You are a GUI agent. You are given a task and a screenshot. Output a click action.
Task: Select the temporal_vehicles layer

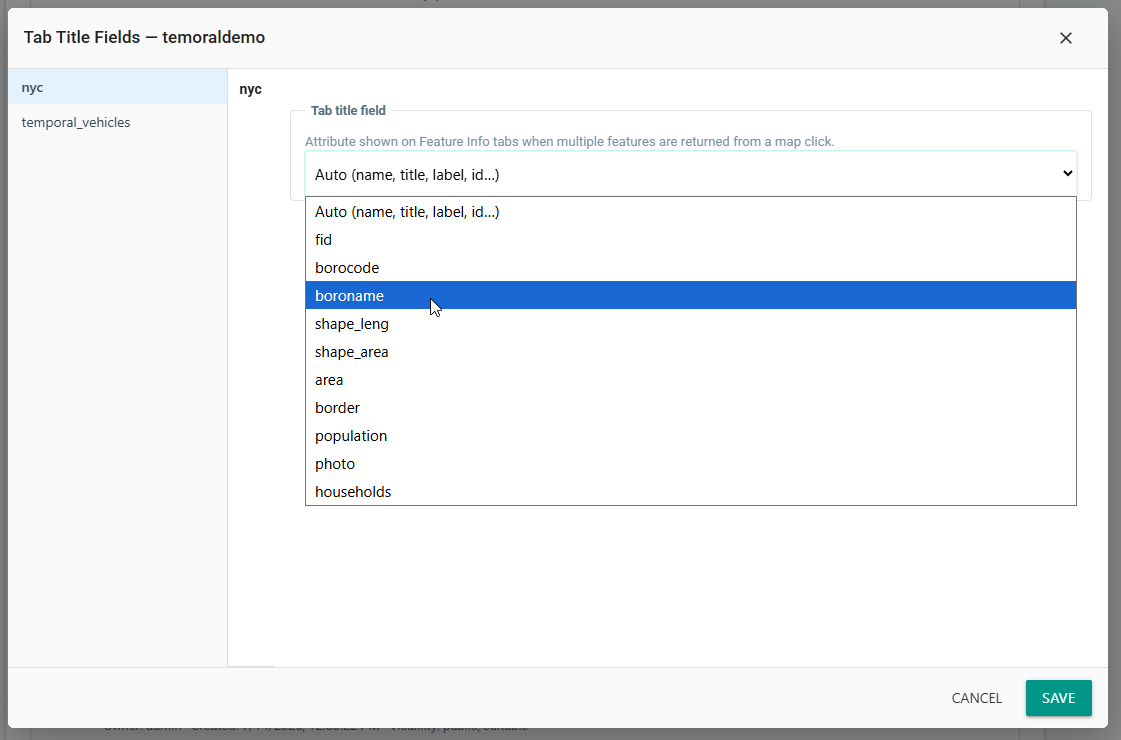[118, 122]
